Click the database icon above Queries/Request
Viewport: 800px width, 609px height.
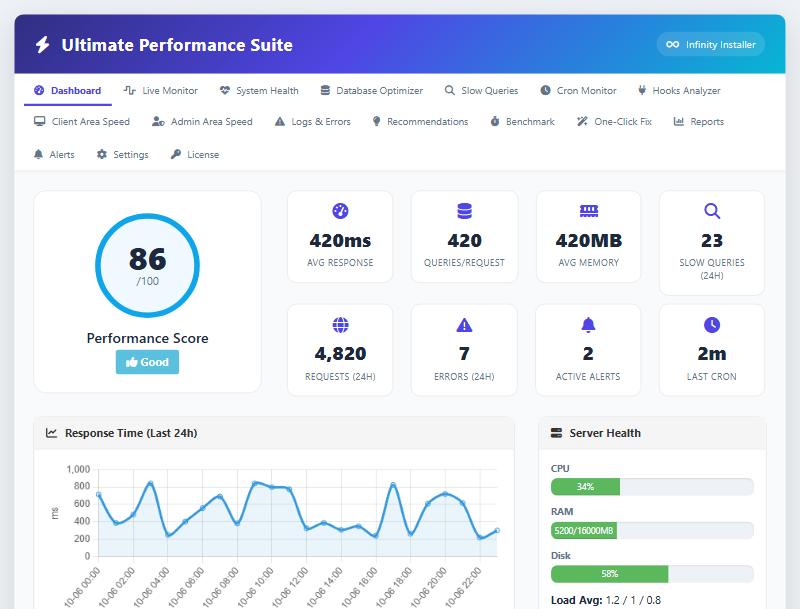coord(464,211)
